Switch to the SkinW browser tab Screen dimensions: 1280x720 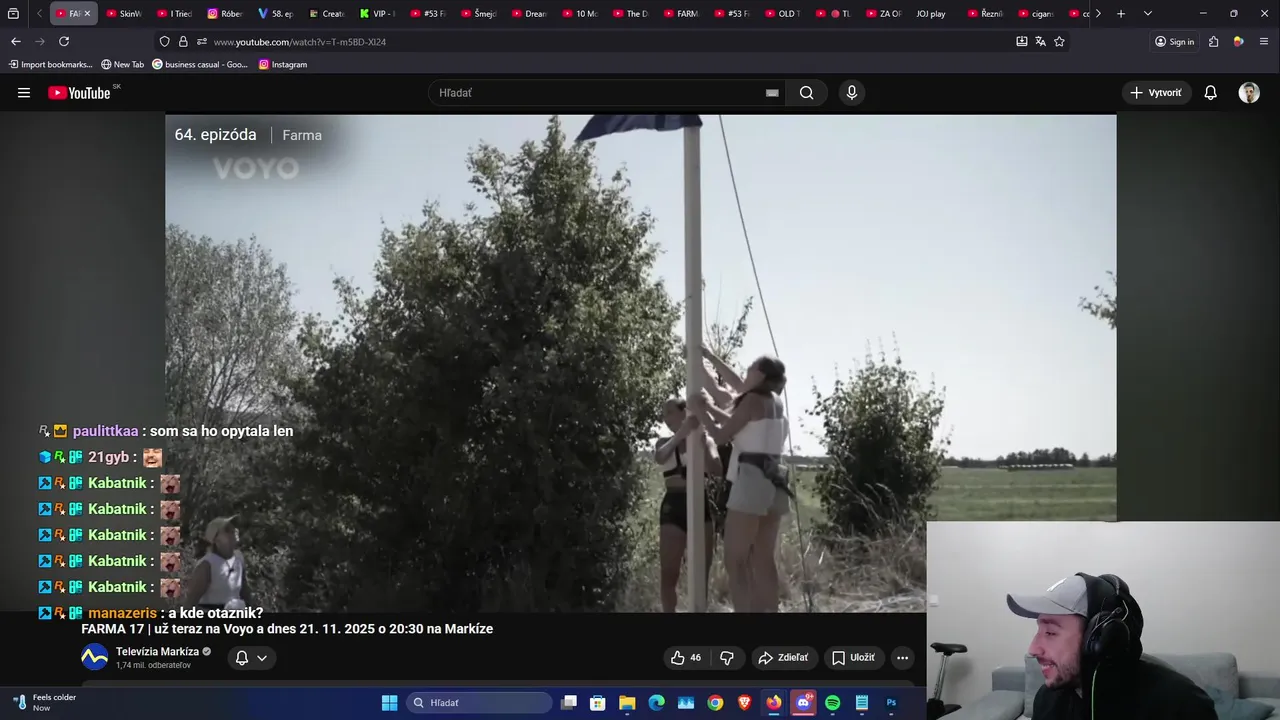pos(123,14)
